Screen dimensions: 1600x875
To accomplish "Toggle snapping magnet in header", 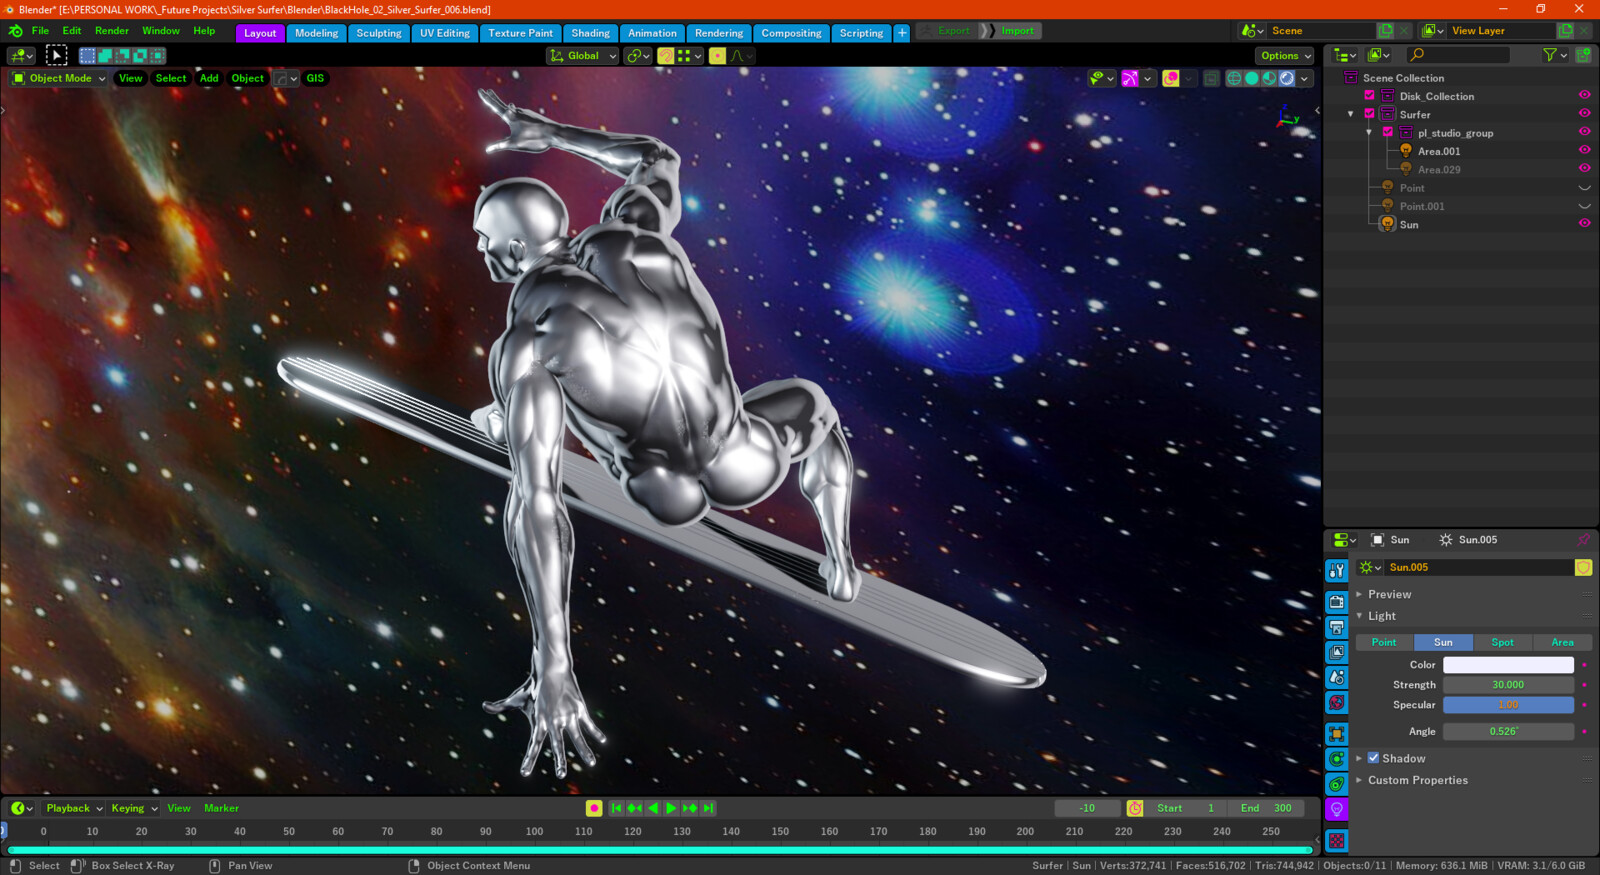I will [x=665, y=56].
